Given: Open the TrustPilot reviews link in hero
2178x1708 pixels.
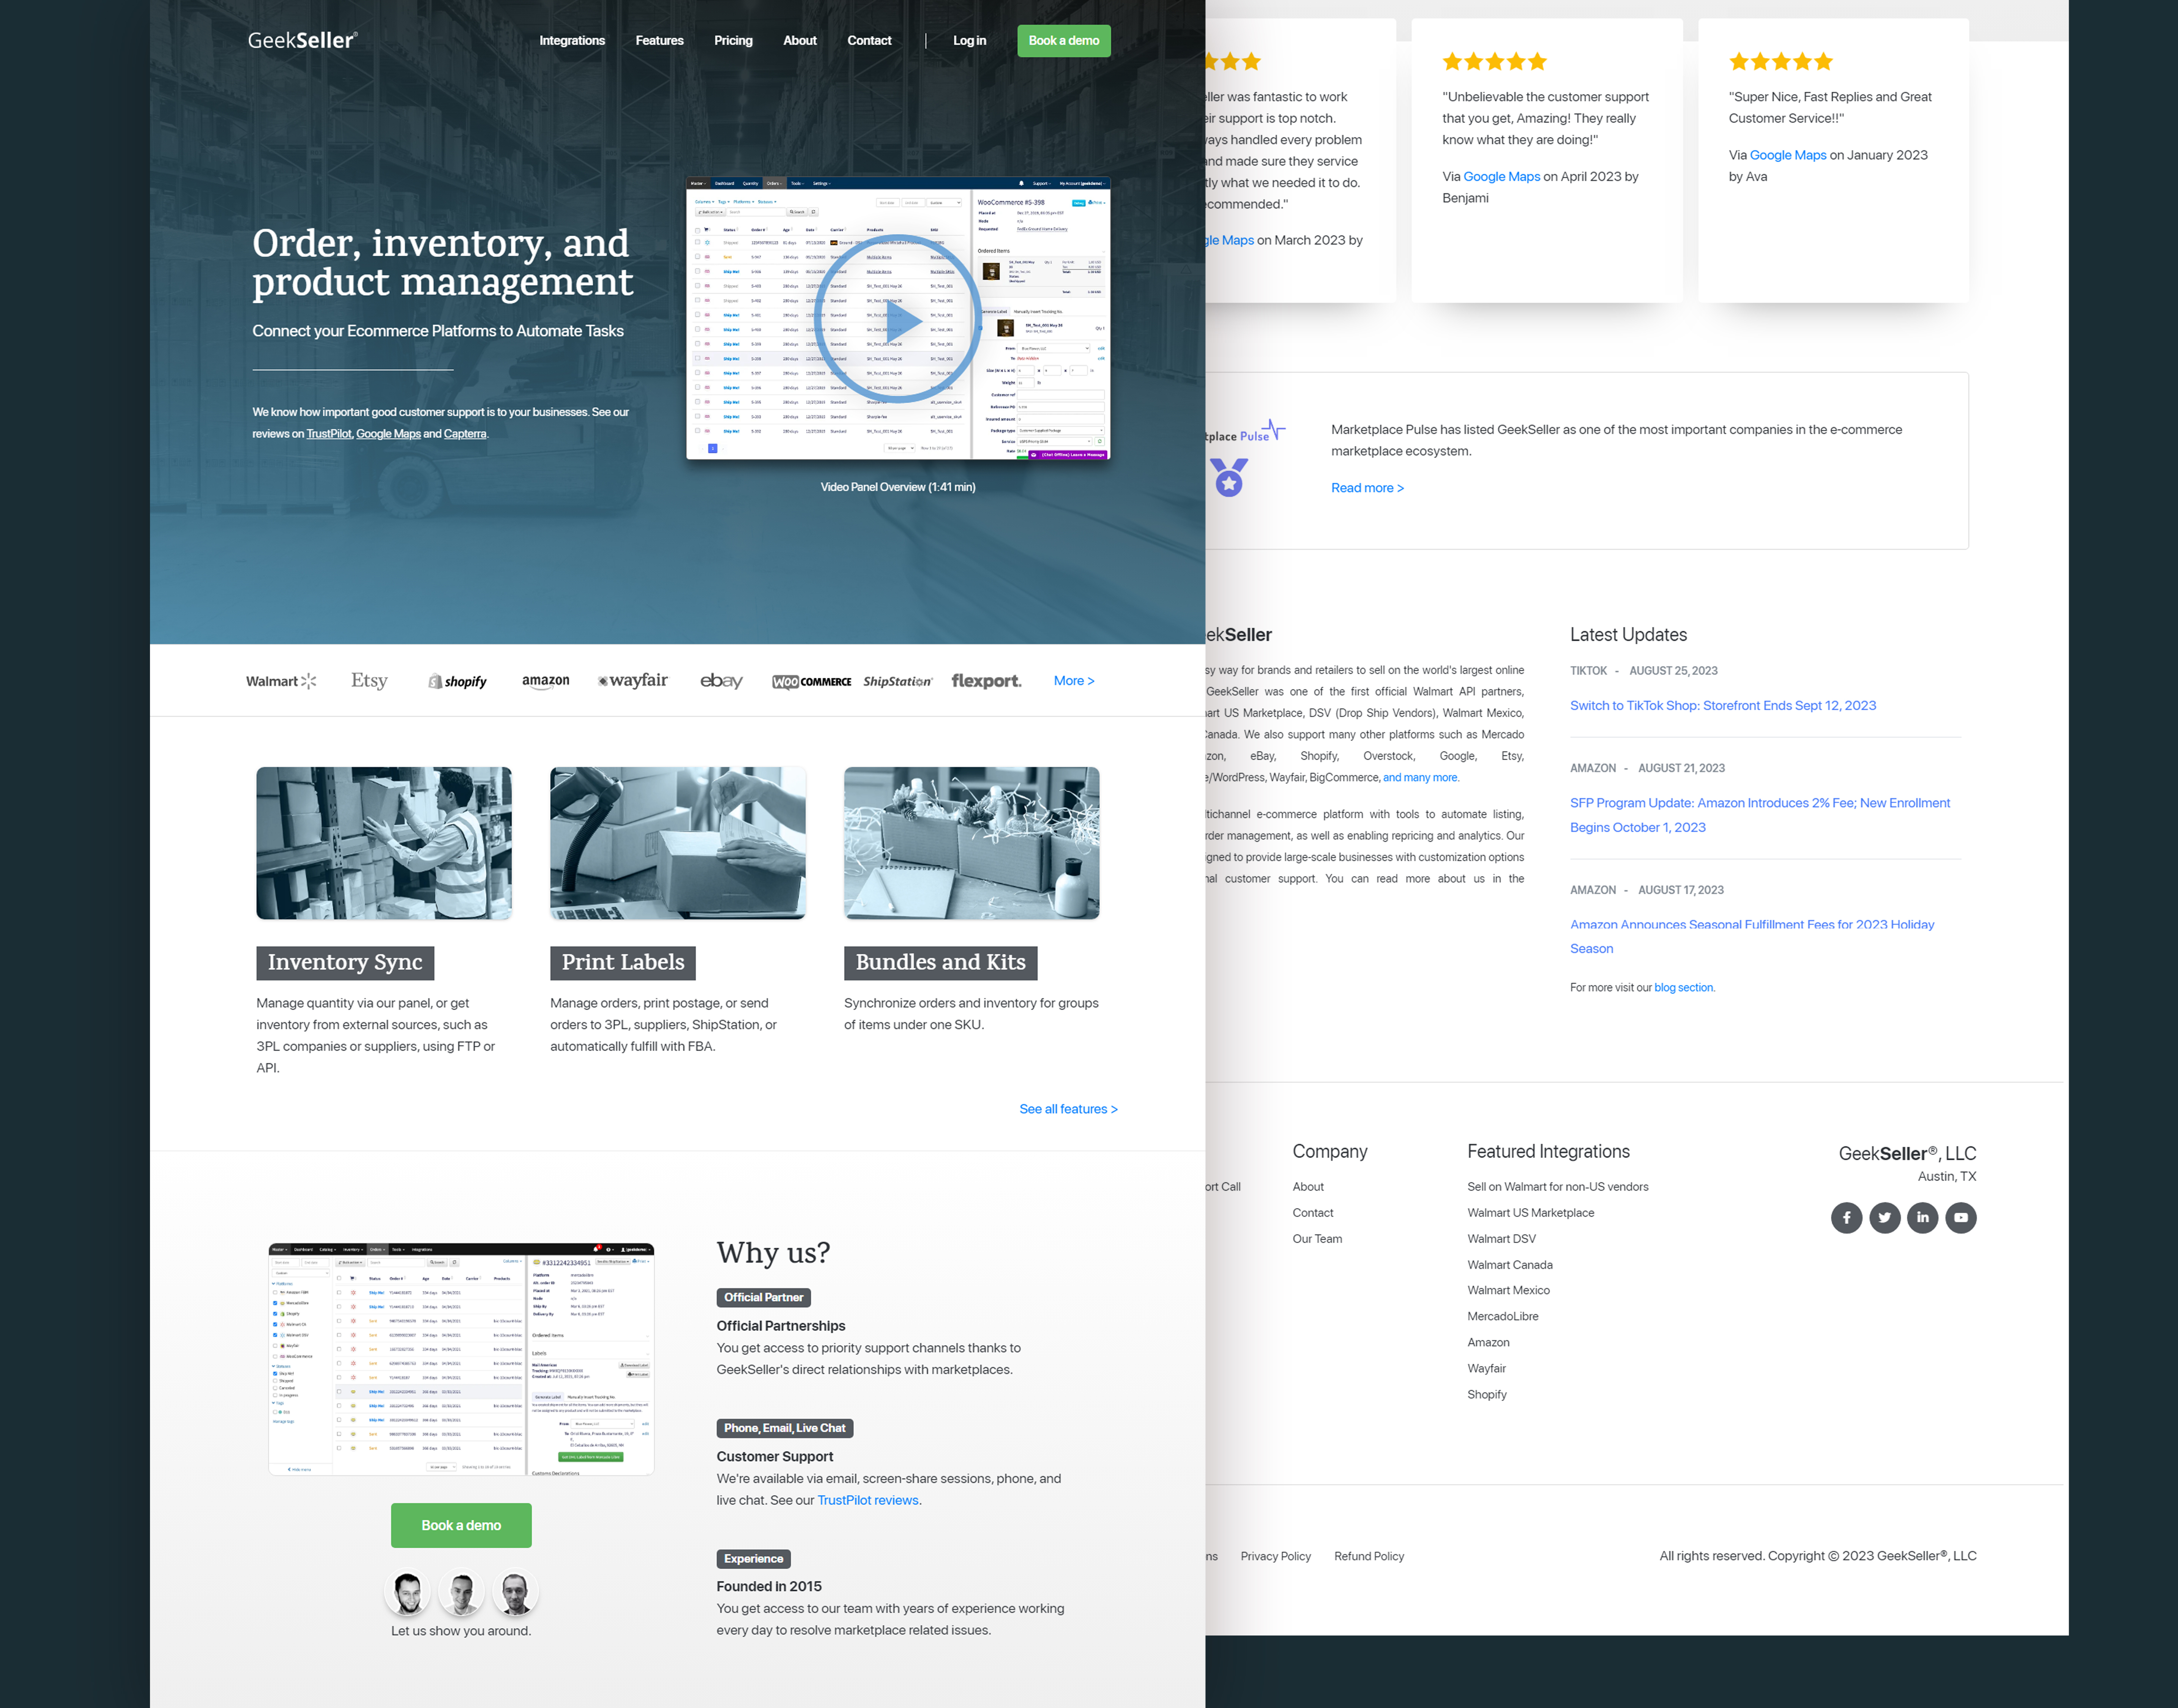Looking at the screenshot, I should click(x=329, y=434).
